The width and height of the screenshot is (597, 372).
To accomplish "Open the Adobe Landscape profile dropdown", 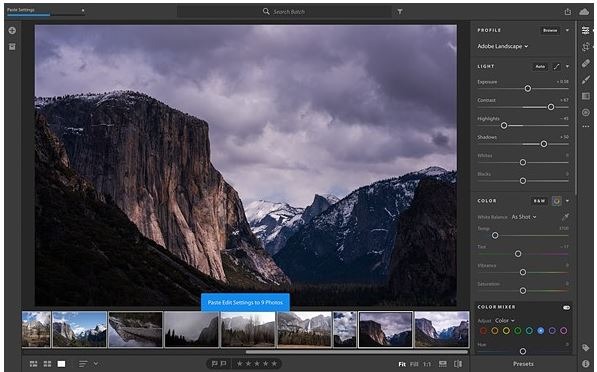I will [503, 46].
